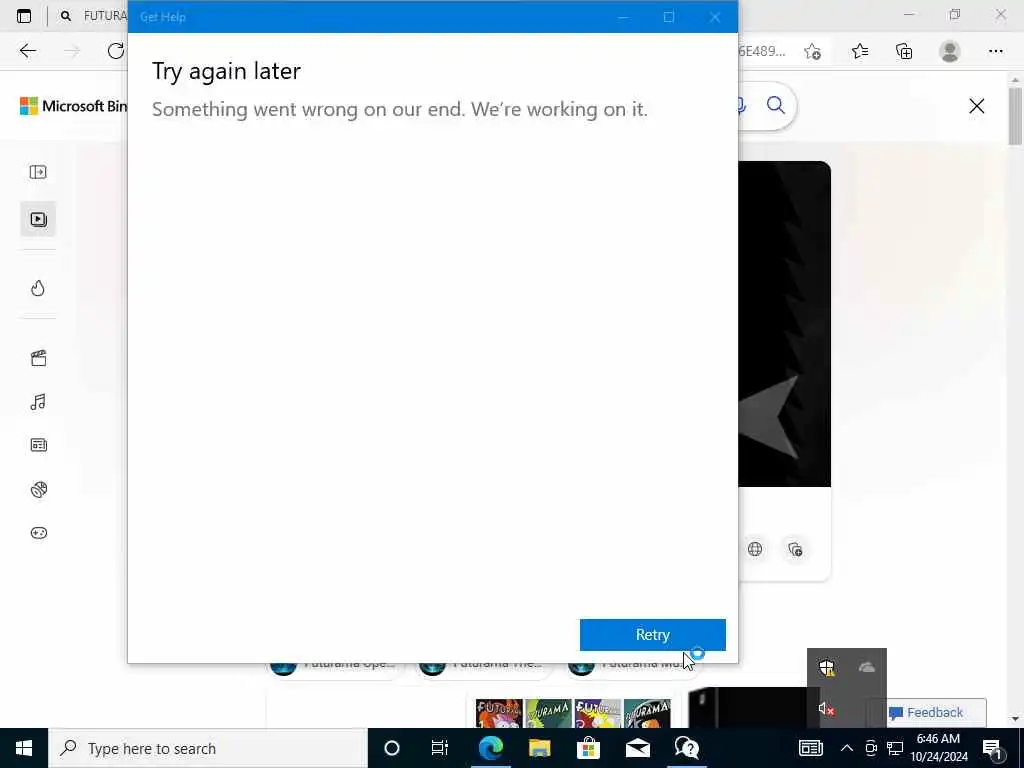Viewport: 1024px width, 768px height.
Task: Add this page to favorites star
Action: [x=812, y=52]
